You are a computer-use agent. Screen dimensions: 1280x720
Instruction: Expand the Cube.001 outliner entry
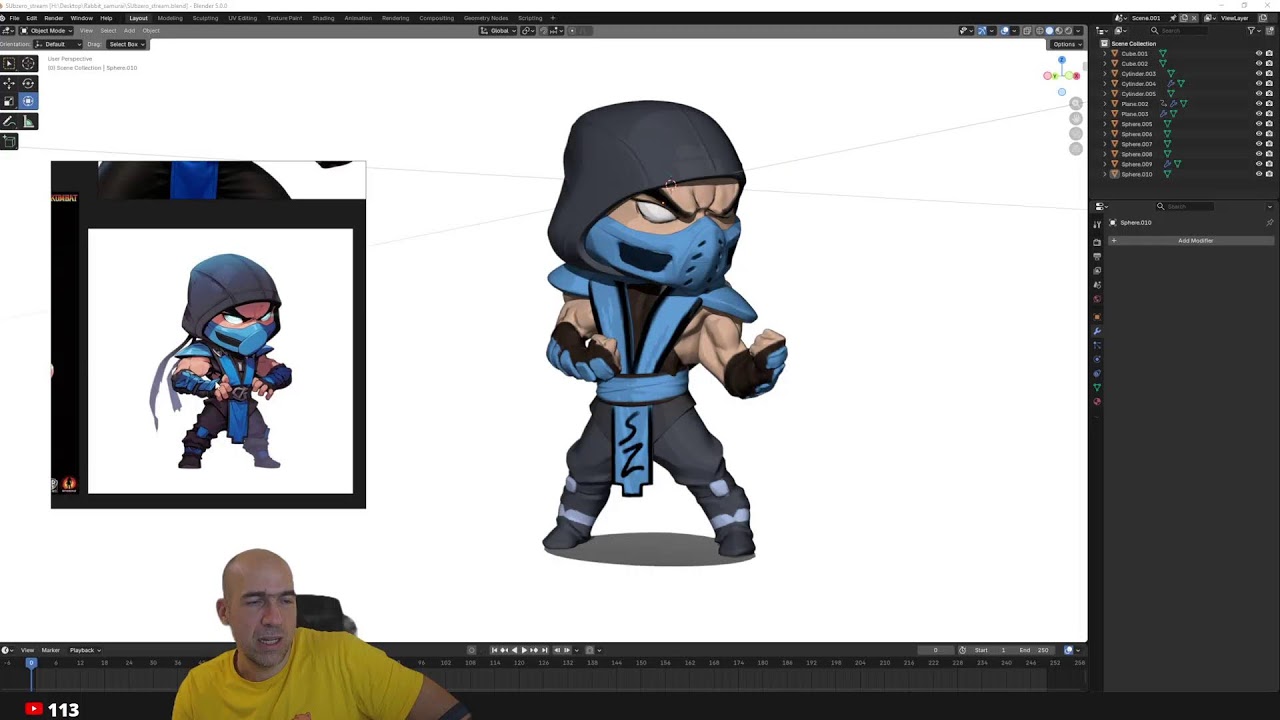[1105, 53]
